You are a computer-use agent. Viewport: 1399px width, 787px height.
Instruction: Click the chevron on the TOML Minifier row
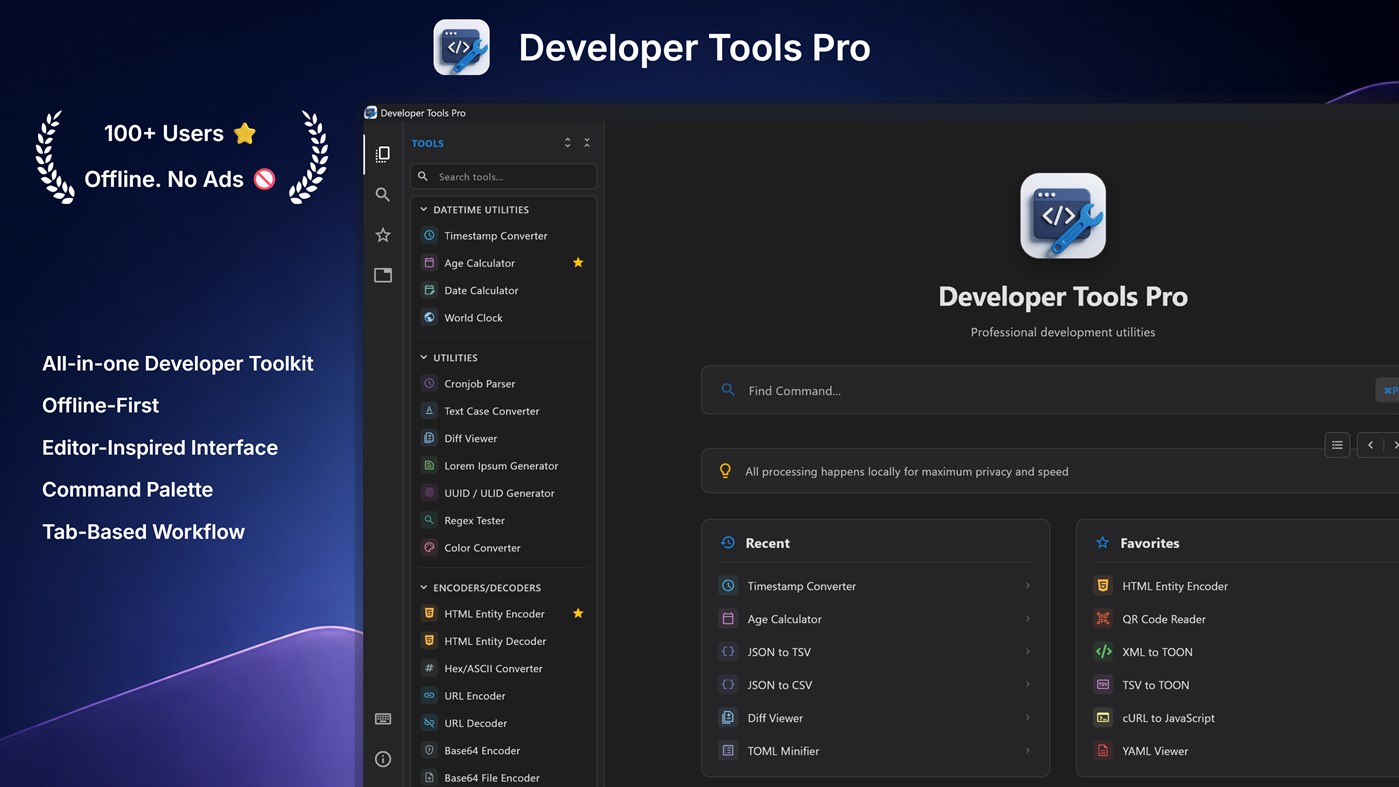(x=1027, y=750)
